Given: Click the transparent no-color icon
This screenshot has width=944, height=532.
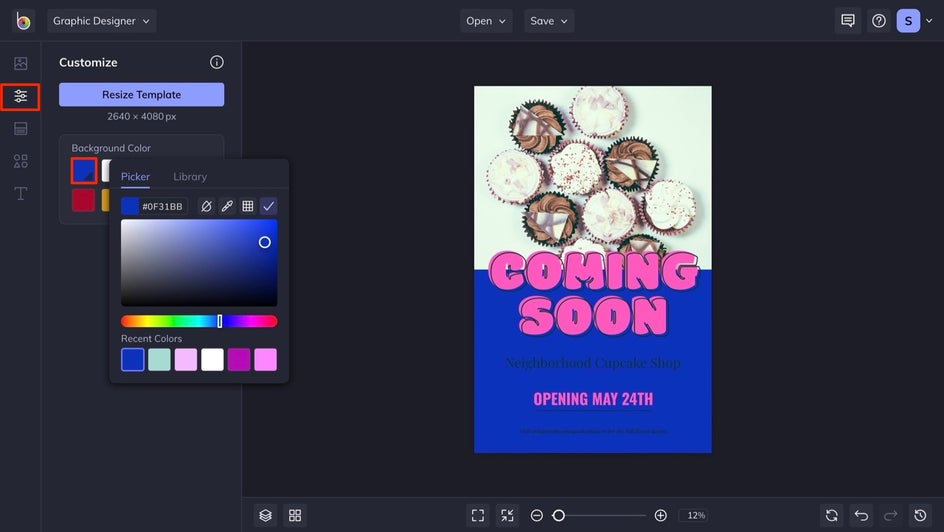Looking at the screenshot, I should click(x=206, y=206).
